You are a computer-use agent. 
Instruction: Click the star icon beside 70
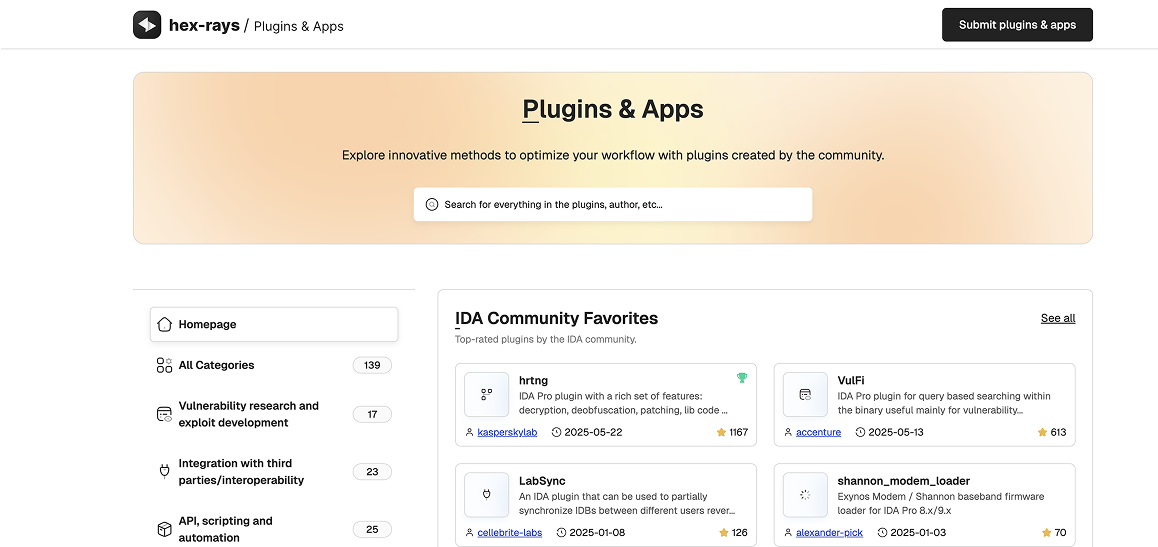tap(1046, 533)
